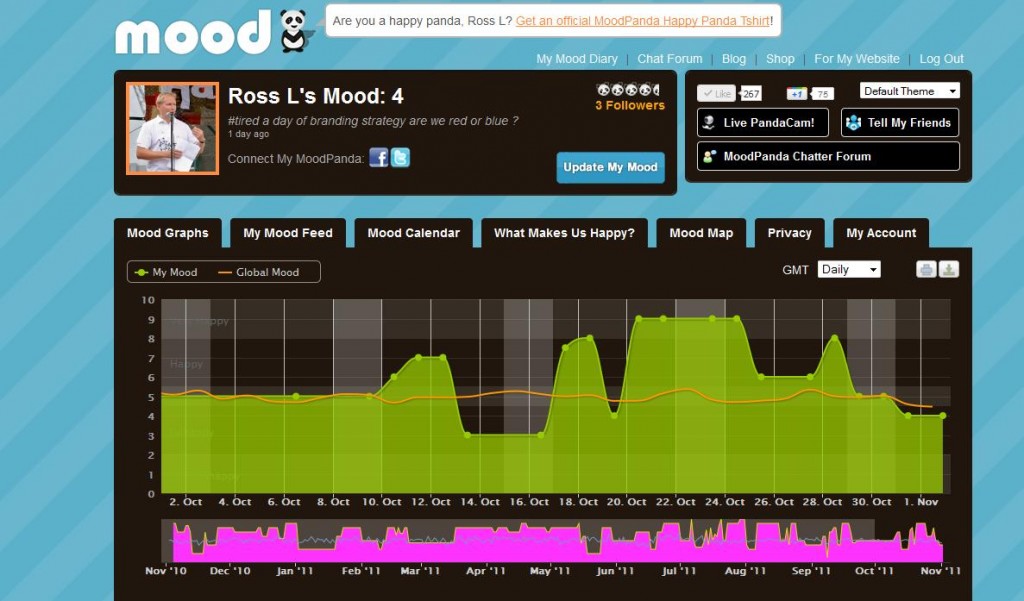Open the Daily interval dropdown
Screen dimensions: 1024x601
pyautogui.click(x=849, y=269)
